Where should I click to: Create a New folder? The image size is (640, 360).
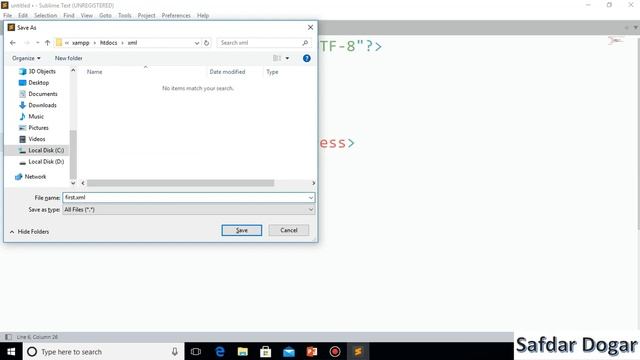pos(69,58)
